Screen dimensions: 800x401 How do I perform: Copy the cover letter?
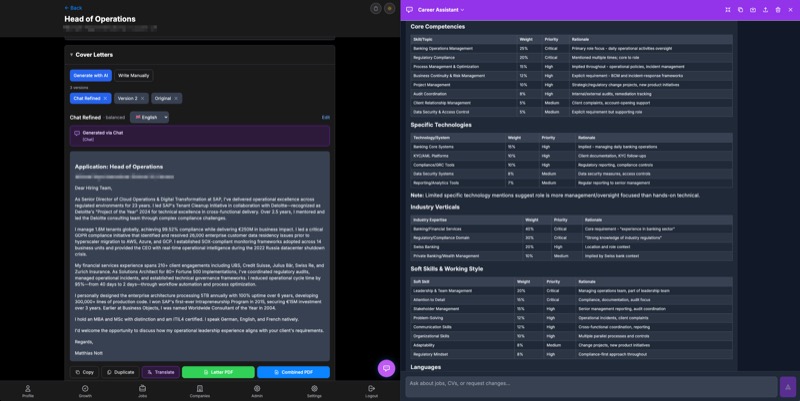85,372
